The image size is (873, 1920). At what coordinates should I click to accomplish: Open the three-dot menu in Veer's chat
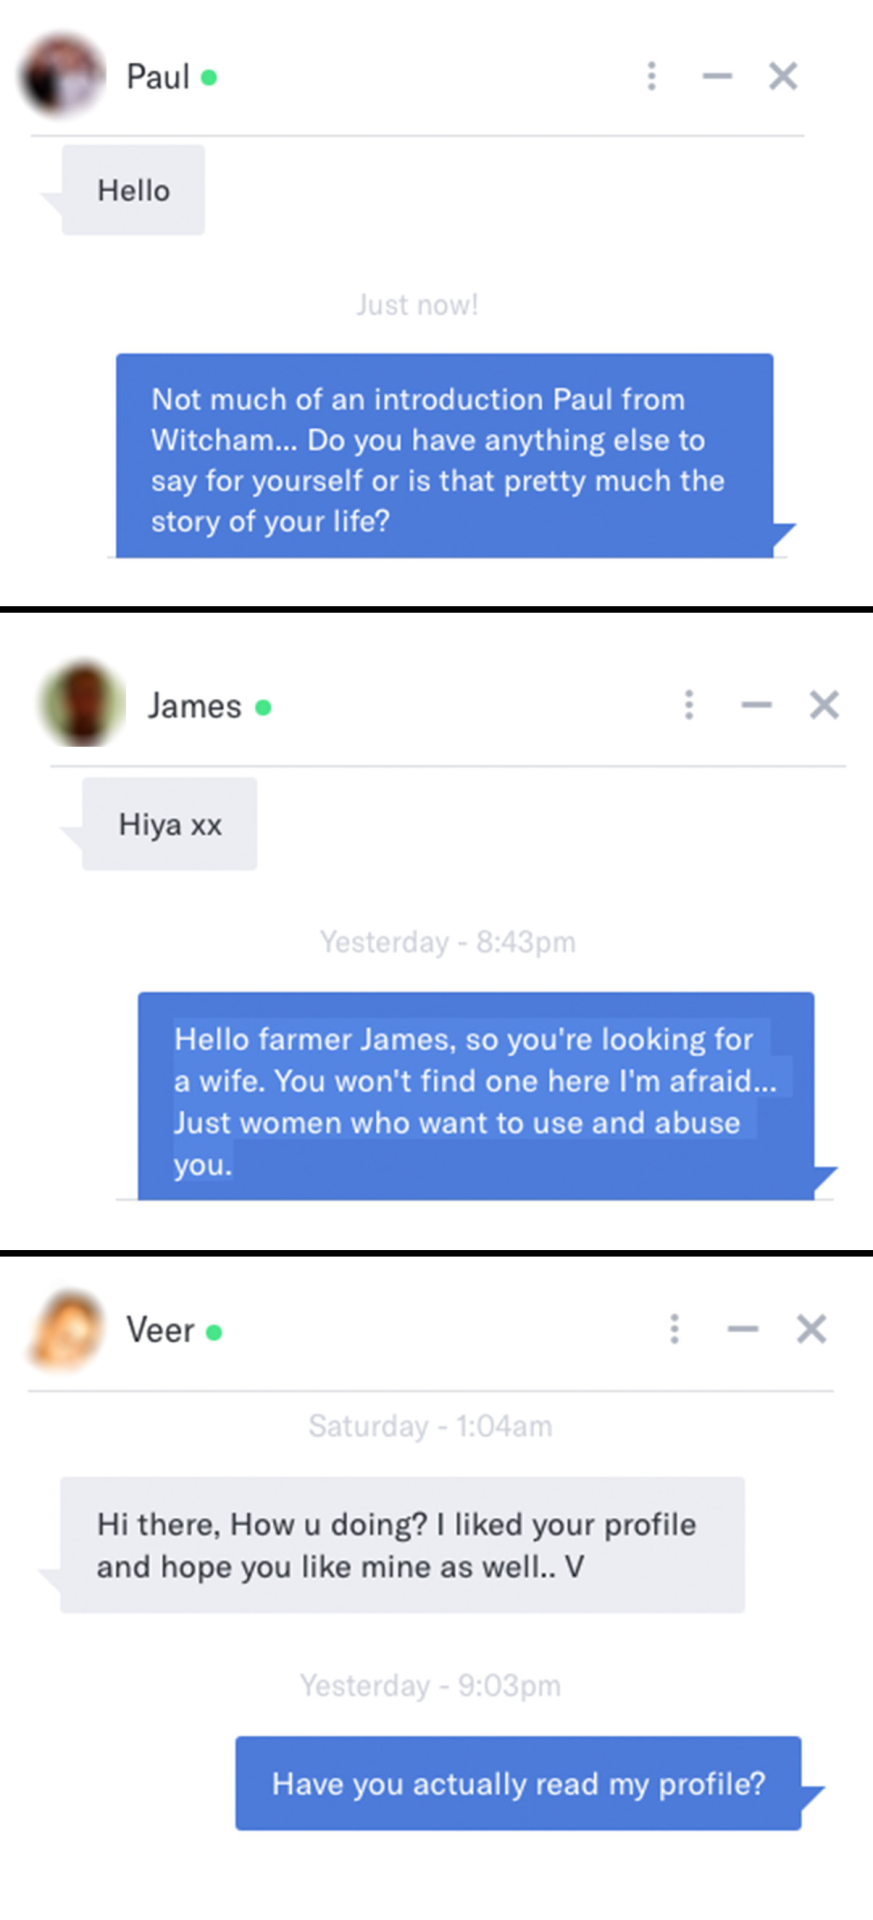click(675, 1329)
